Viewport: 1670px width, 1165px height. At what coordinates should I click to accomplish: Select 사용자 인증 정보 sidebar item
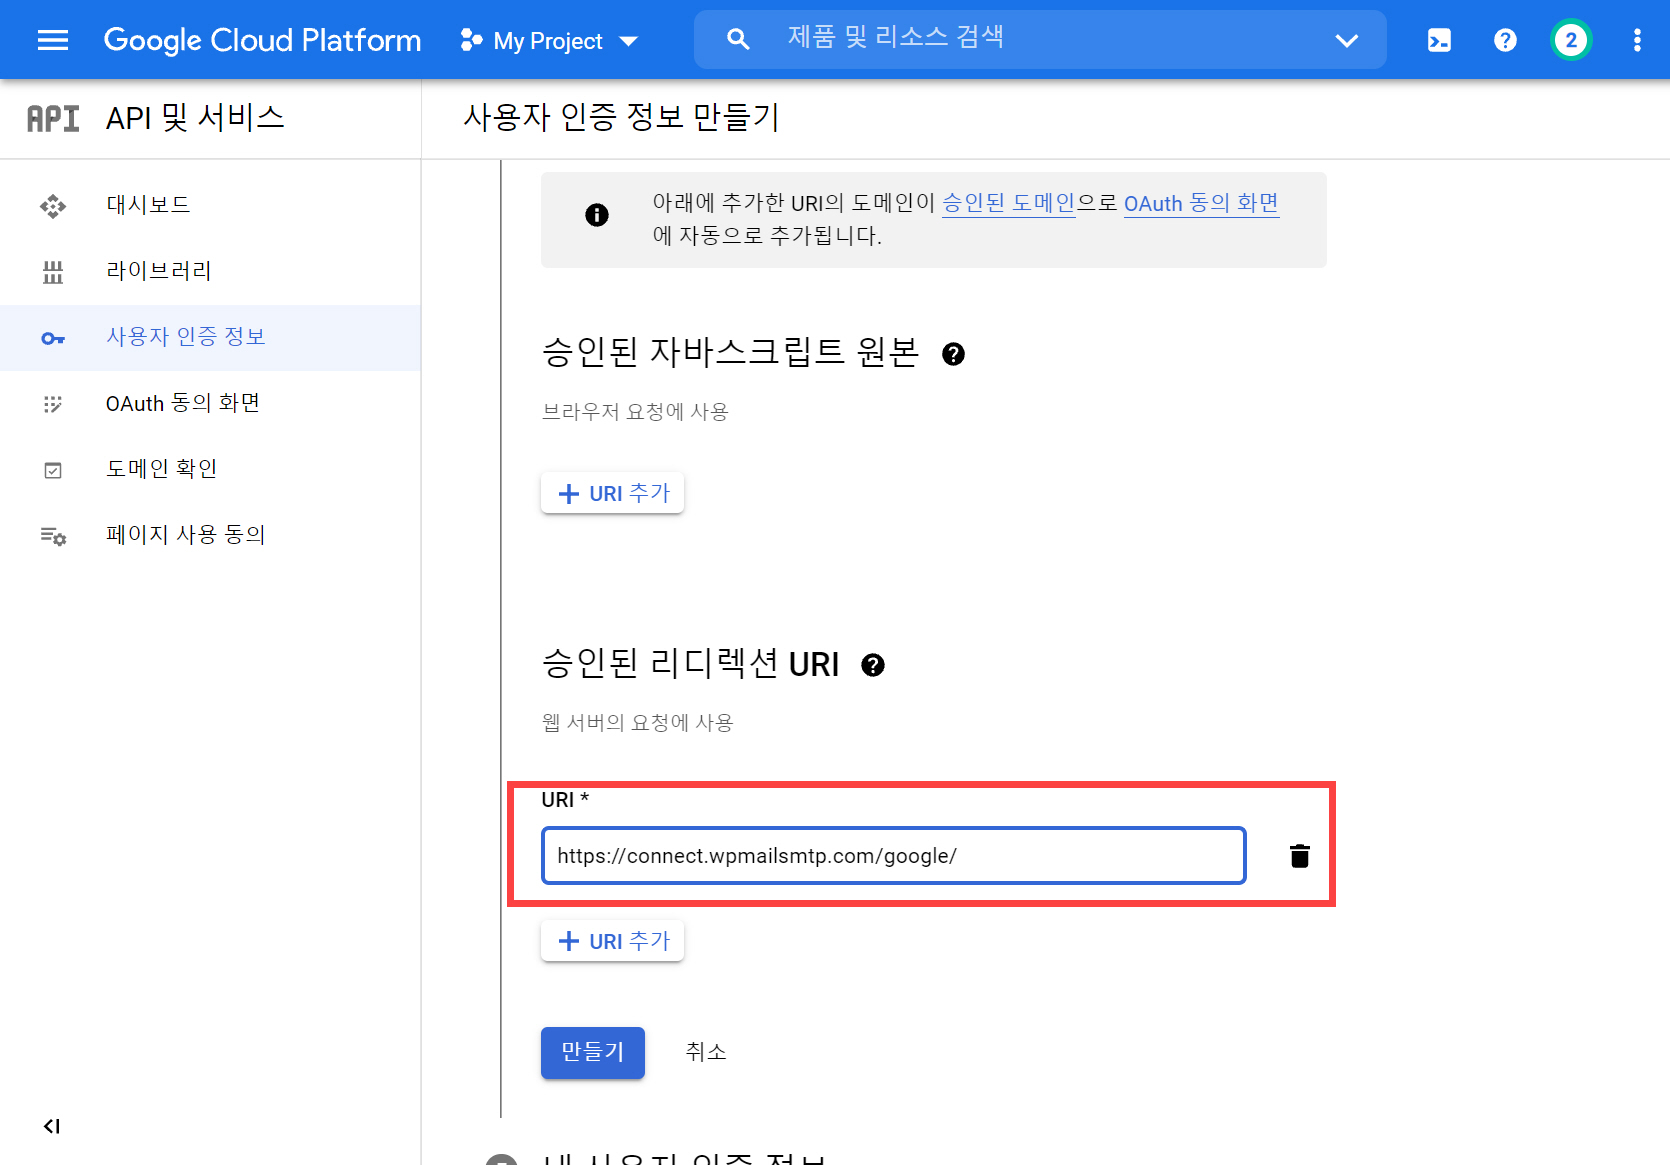click(x=210, y=337)
